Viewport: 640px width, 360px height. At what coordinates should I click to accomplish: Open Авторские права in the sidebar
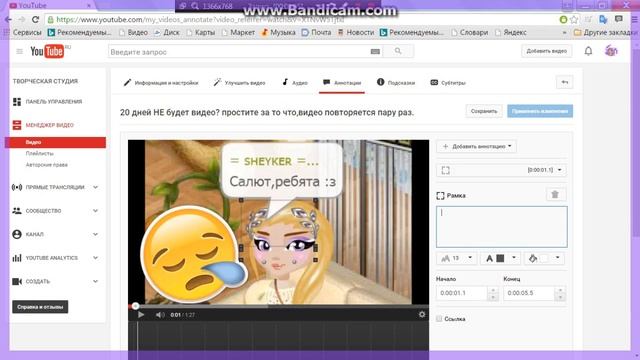coord(47,165)
